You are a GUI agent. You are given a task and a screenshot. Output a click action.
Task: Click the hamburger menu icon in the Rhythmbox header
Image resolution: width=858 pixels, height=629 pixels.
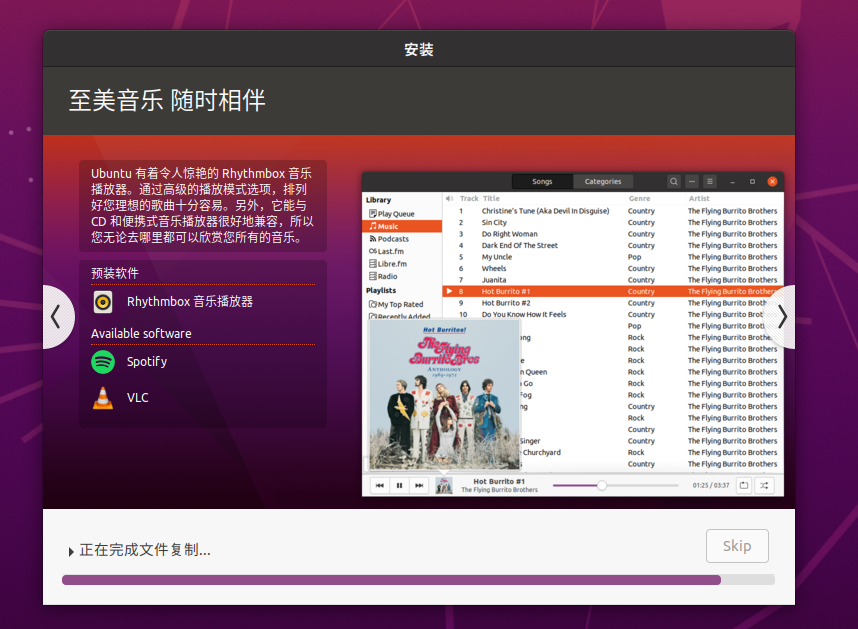710,182
